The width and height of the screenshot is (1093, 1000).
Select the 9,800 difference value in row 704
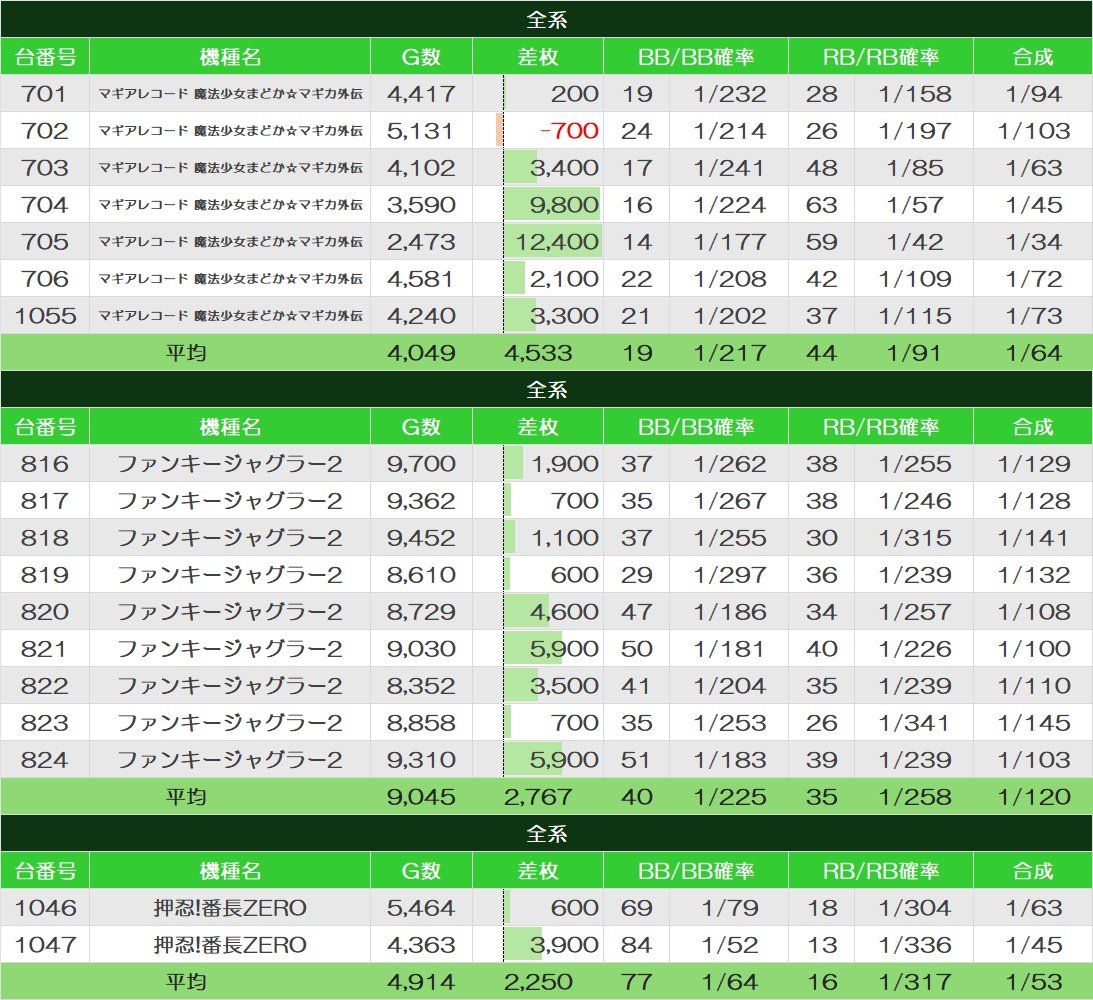pyautogui.click(x=564, y=204)
